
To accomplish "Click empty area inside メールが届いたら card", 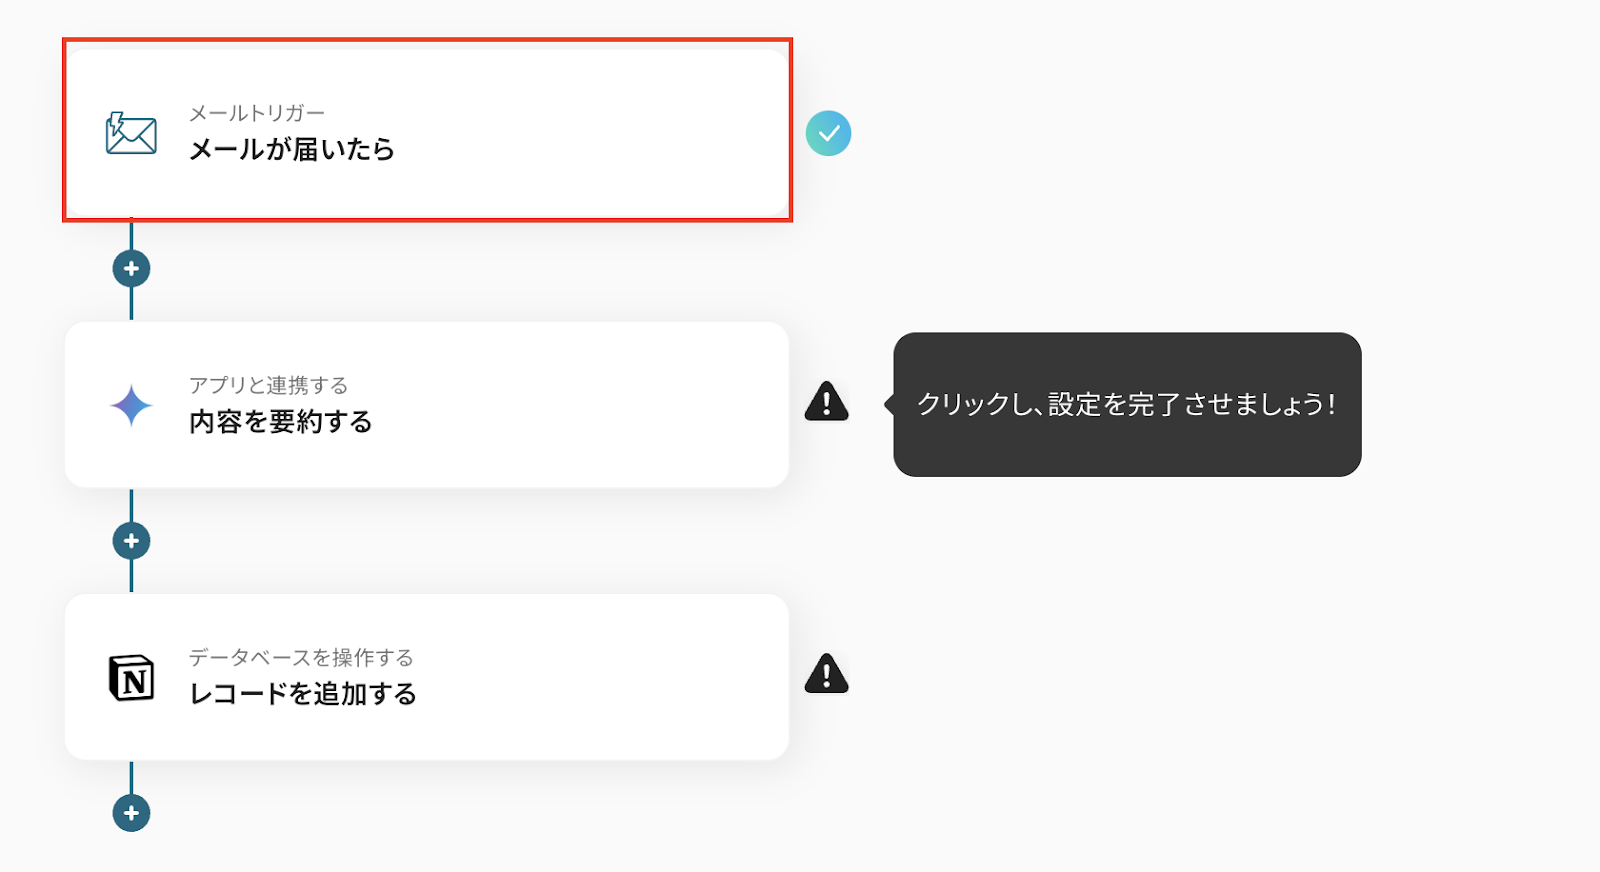I will click(590, 133).
